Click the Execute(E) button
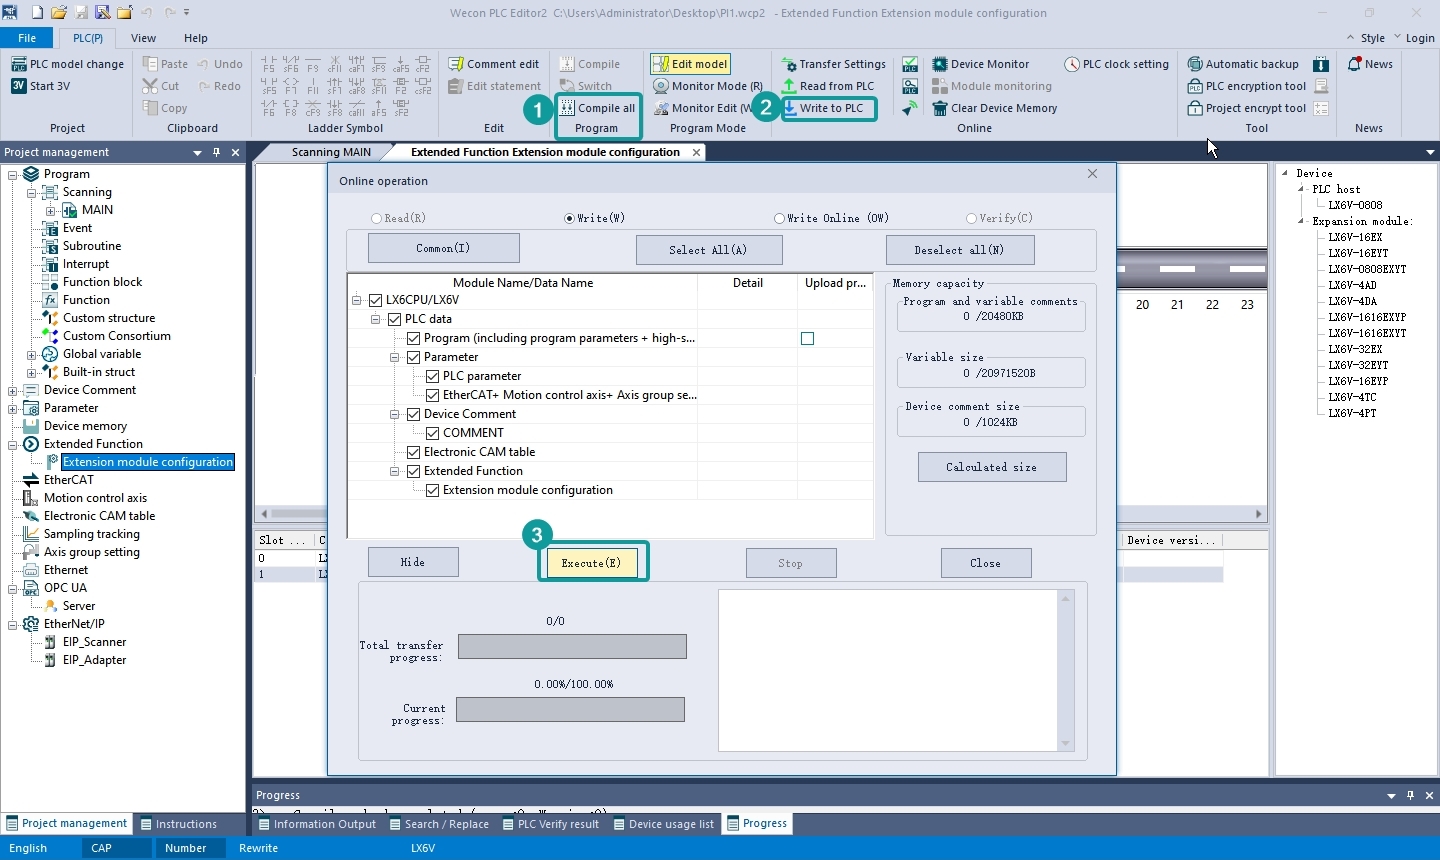Screen dimensions: 1440x860 [x=591, y=563]
